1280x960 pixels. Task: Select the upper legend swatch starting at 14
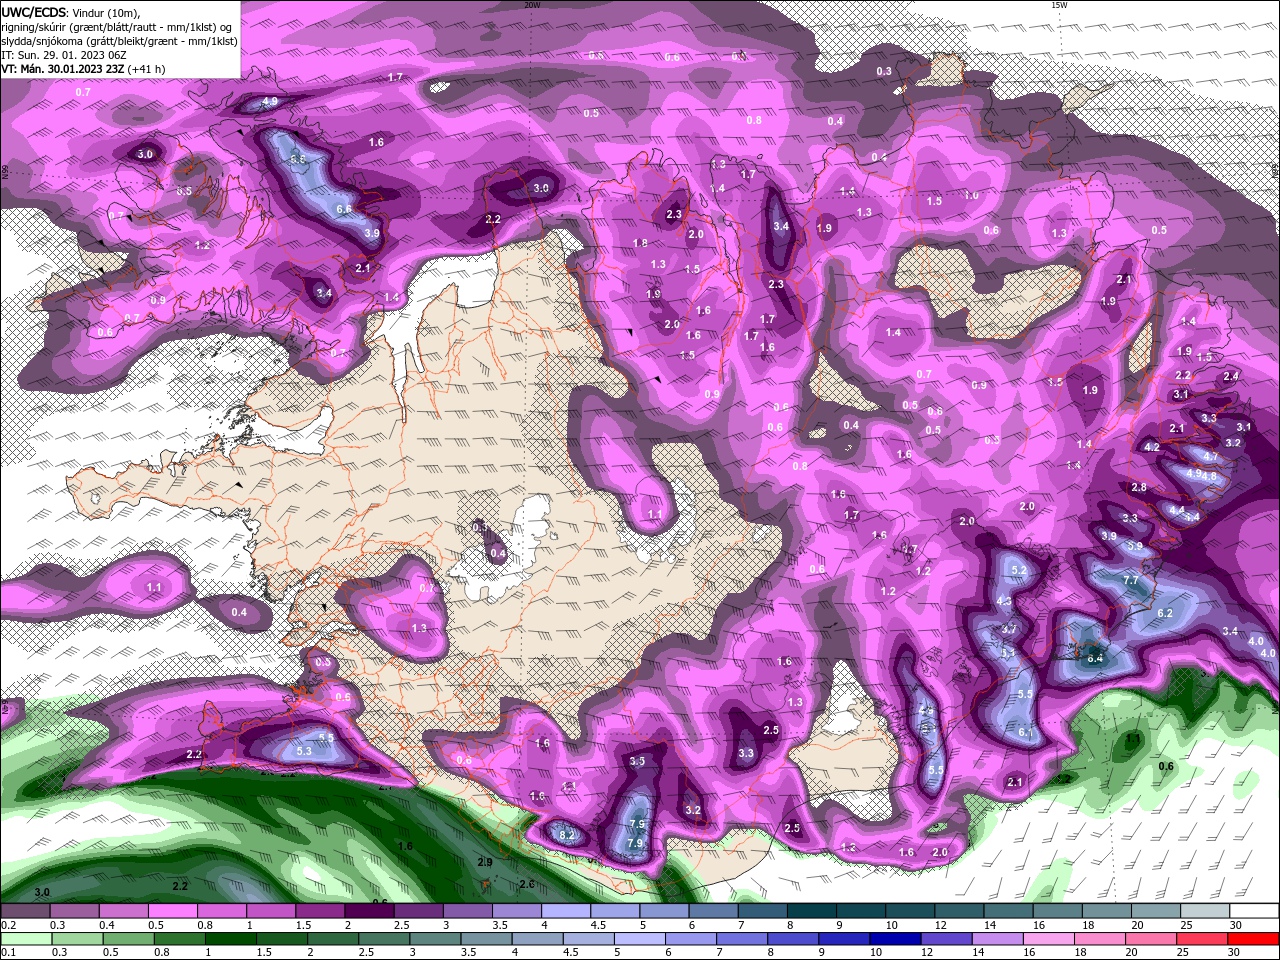point(1009,911)
